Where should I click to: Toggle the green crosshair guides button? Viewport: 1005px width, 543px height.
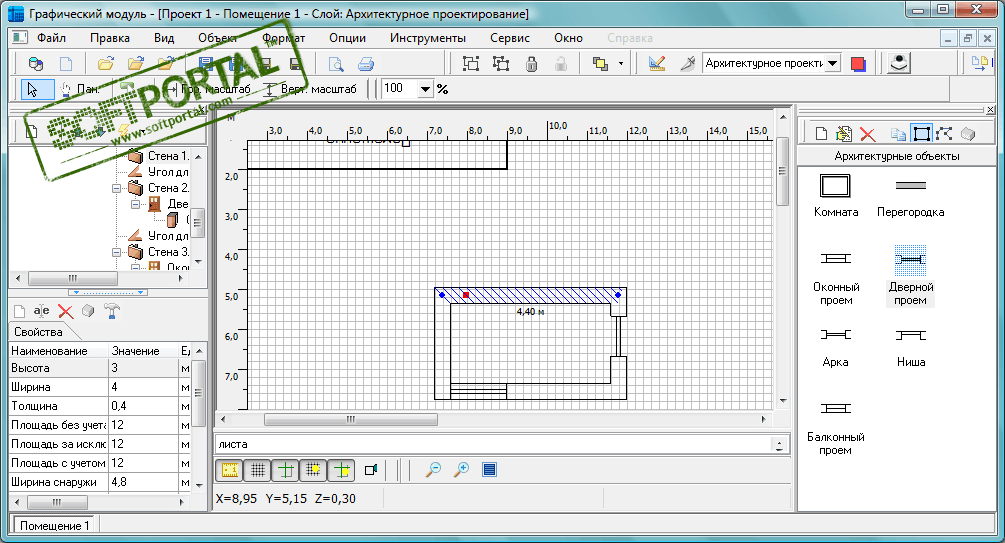click(286, 470)
